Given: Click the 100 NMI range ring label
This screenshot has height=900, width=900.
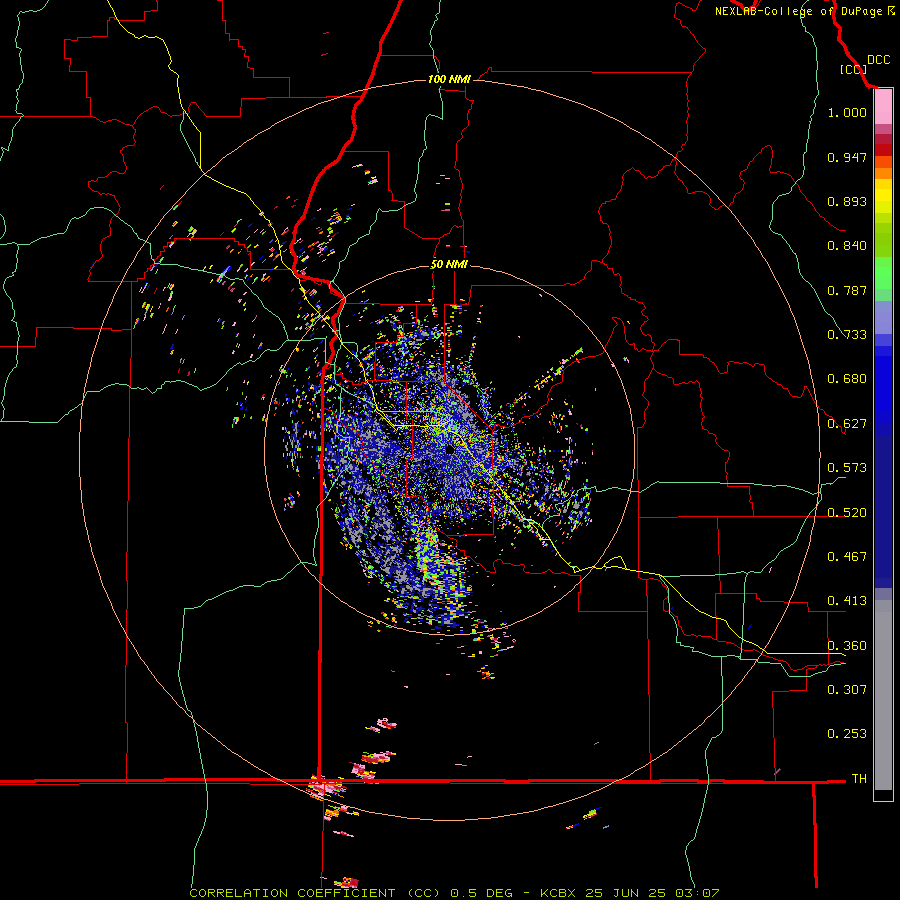Looking at the screenshot, I should [x=449, y=79].
